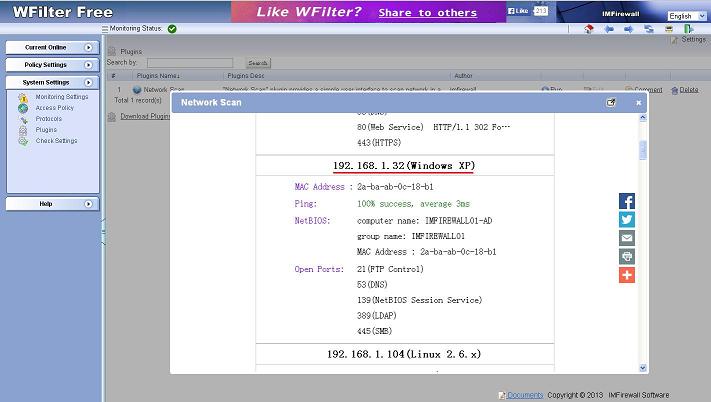Click the refresh arrows icon
This screenshot has height=402, width=711.
(649, 29)
